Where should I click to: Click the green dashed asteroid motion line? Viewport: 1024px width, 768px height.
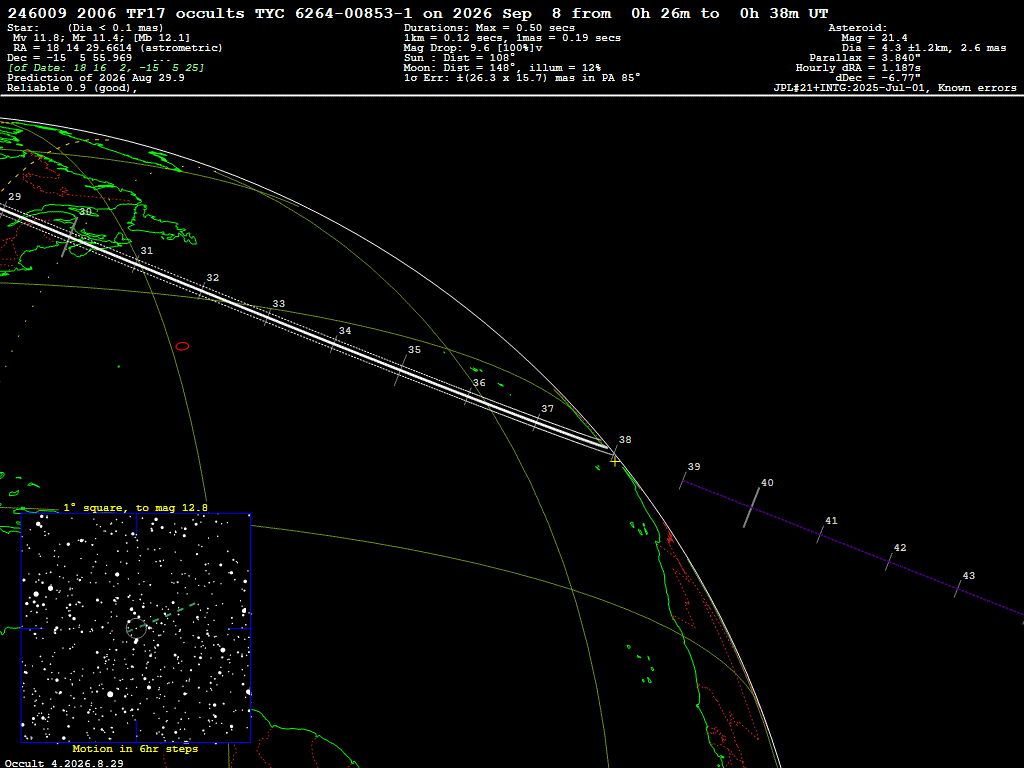point(168,615)
